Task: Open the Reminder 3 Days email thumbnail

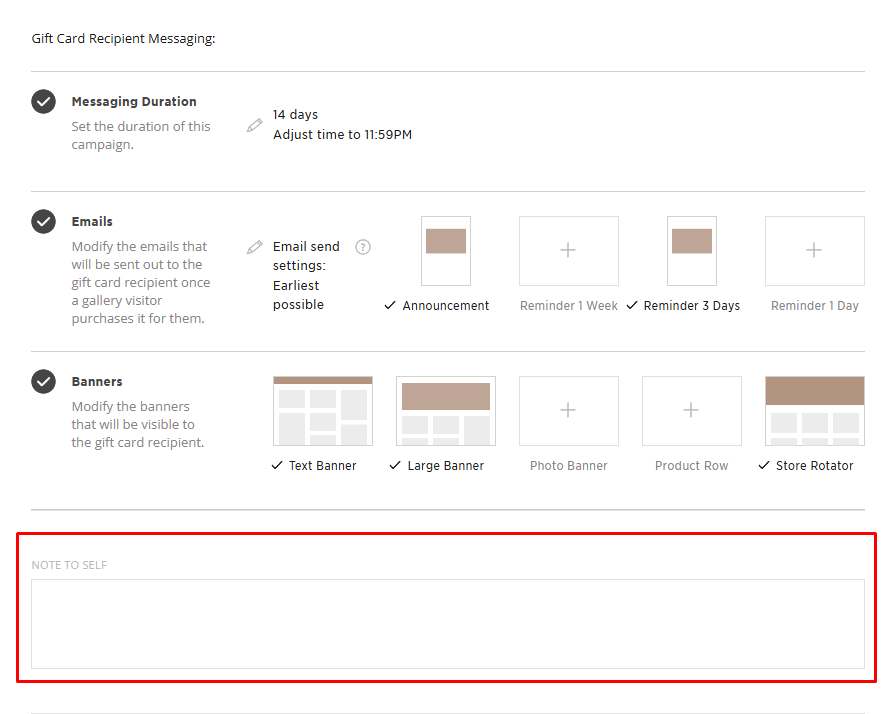Action: (691, 251)
